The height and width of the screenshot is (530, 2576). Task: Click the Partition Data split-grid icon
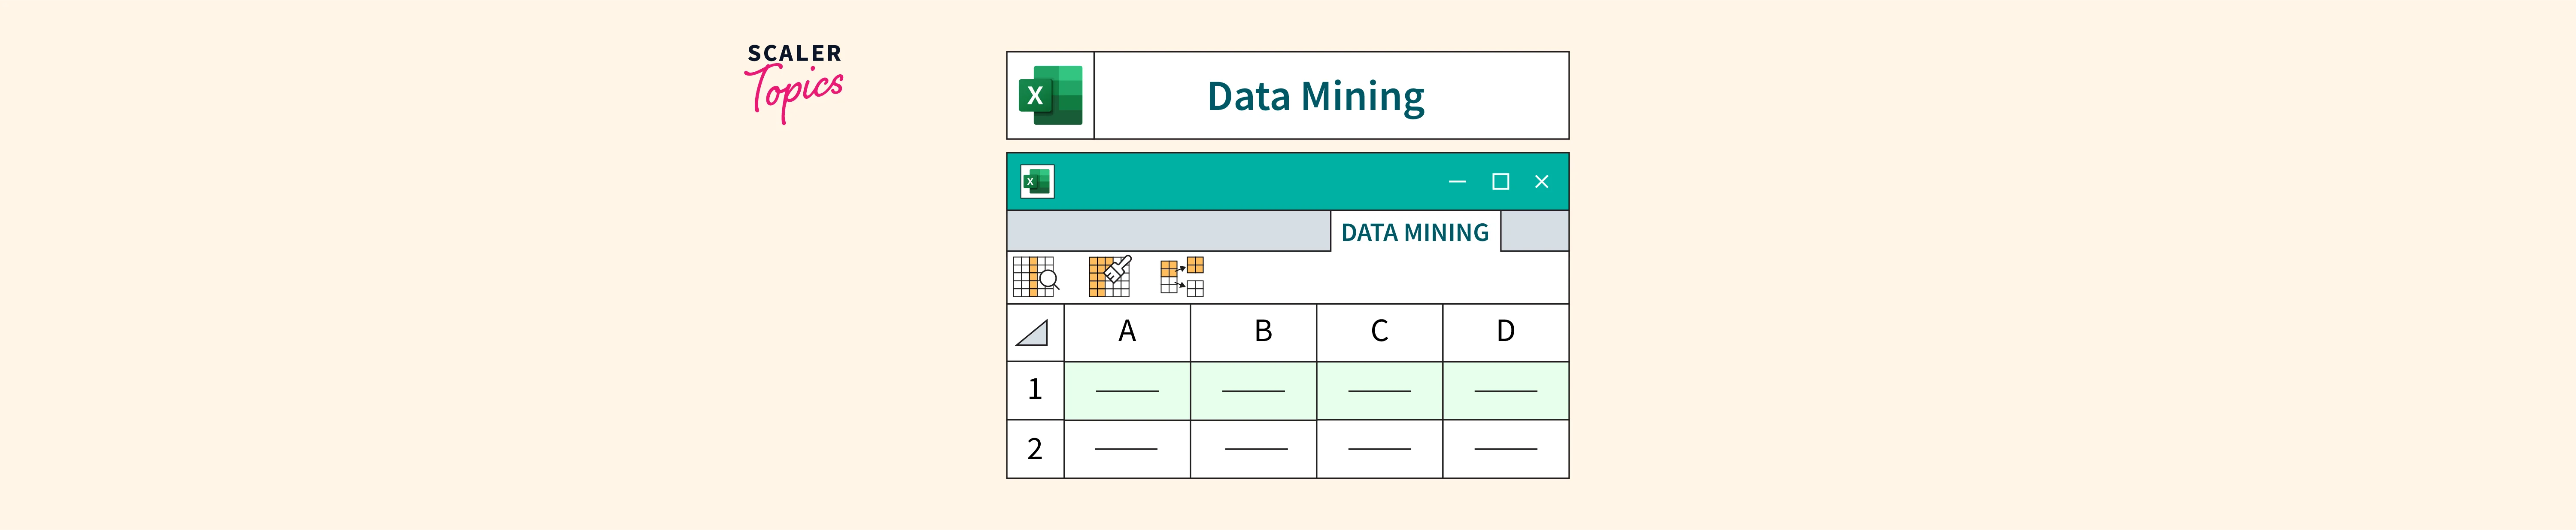click(1181, 277)
